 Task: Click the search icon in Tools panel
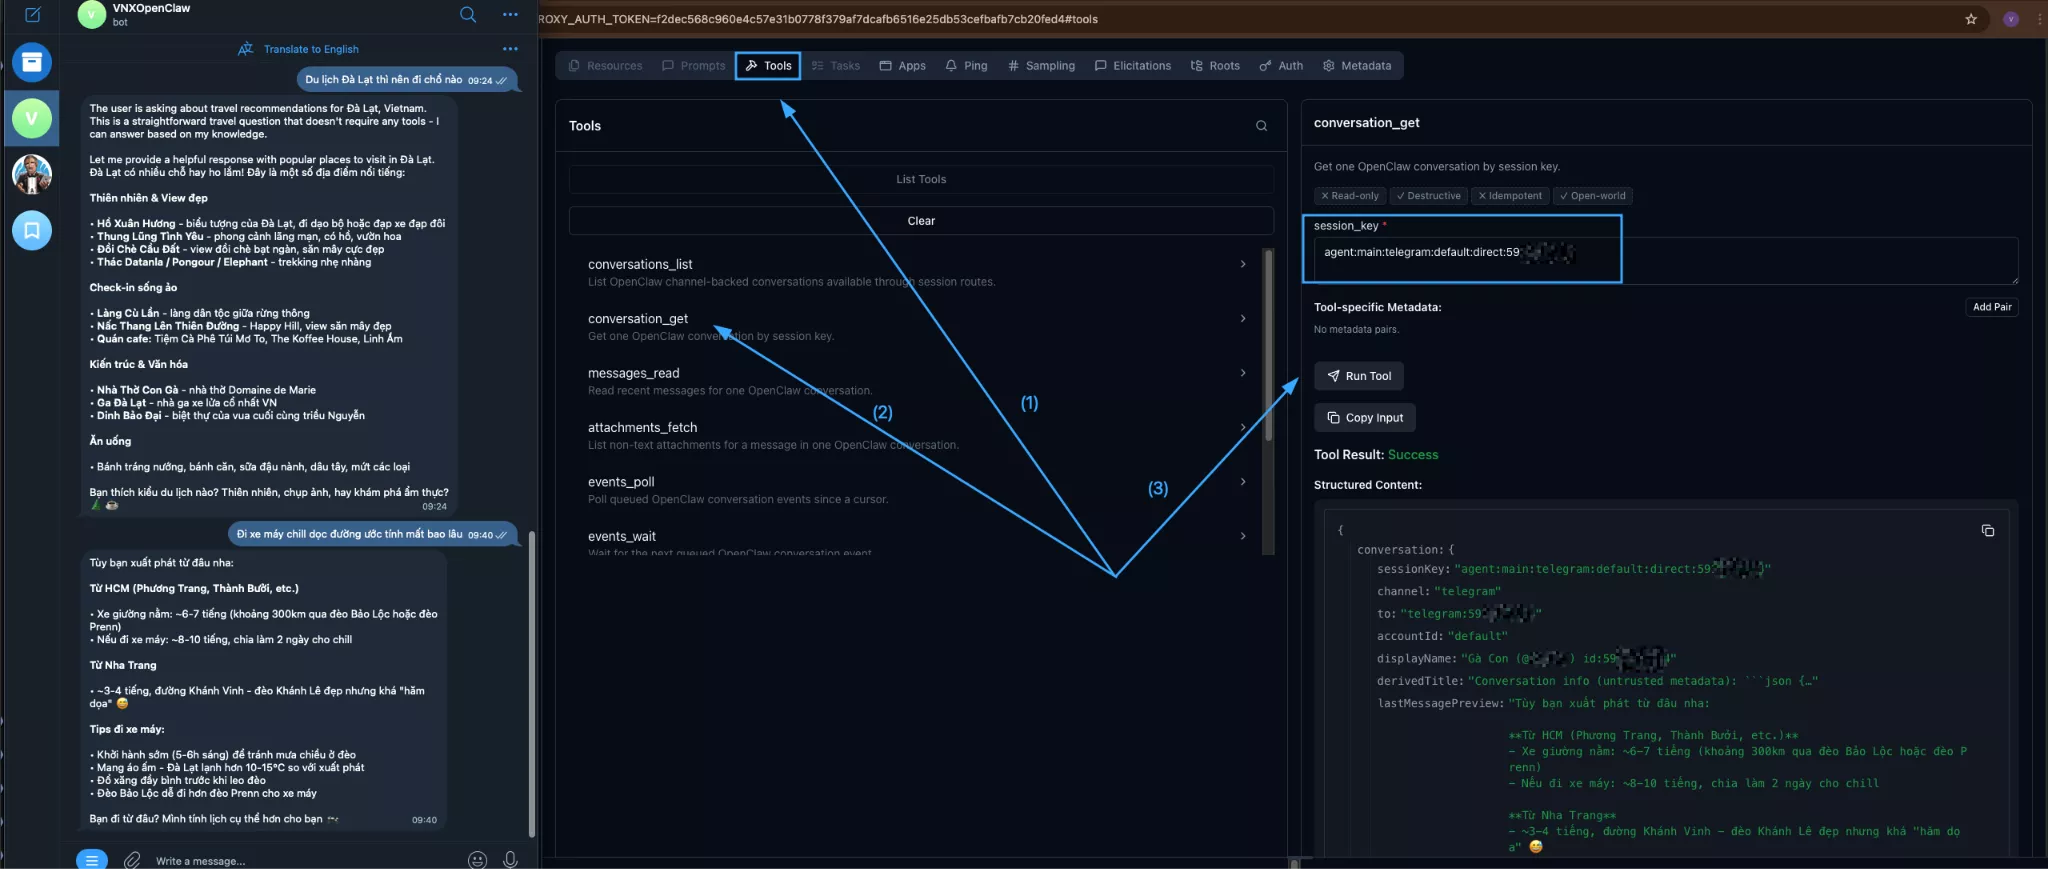pos(1261,126)
